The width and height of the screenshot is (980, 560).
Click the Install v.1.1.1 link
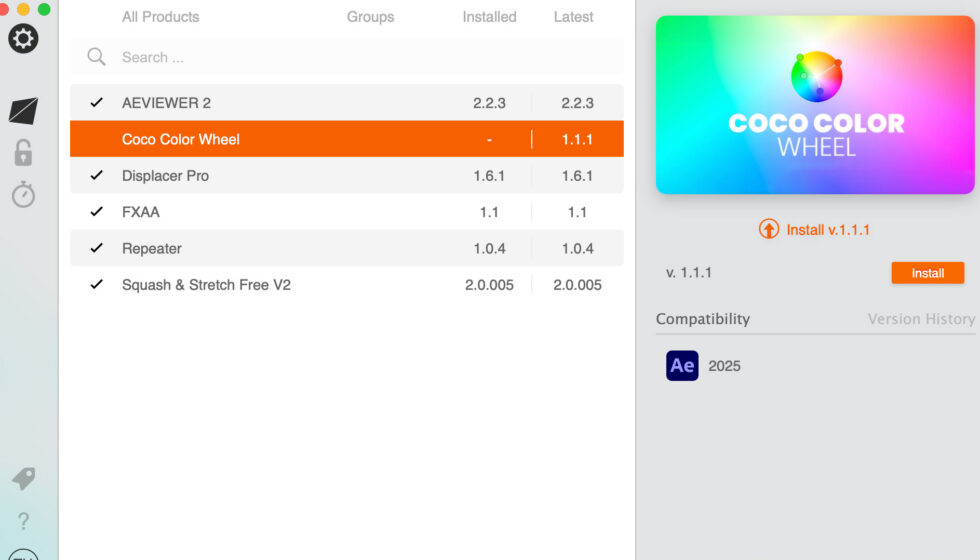click(x=828, y=230)
